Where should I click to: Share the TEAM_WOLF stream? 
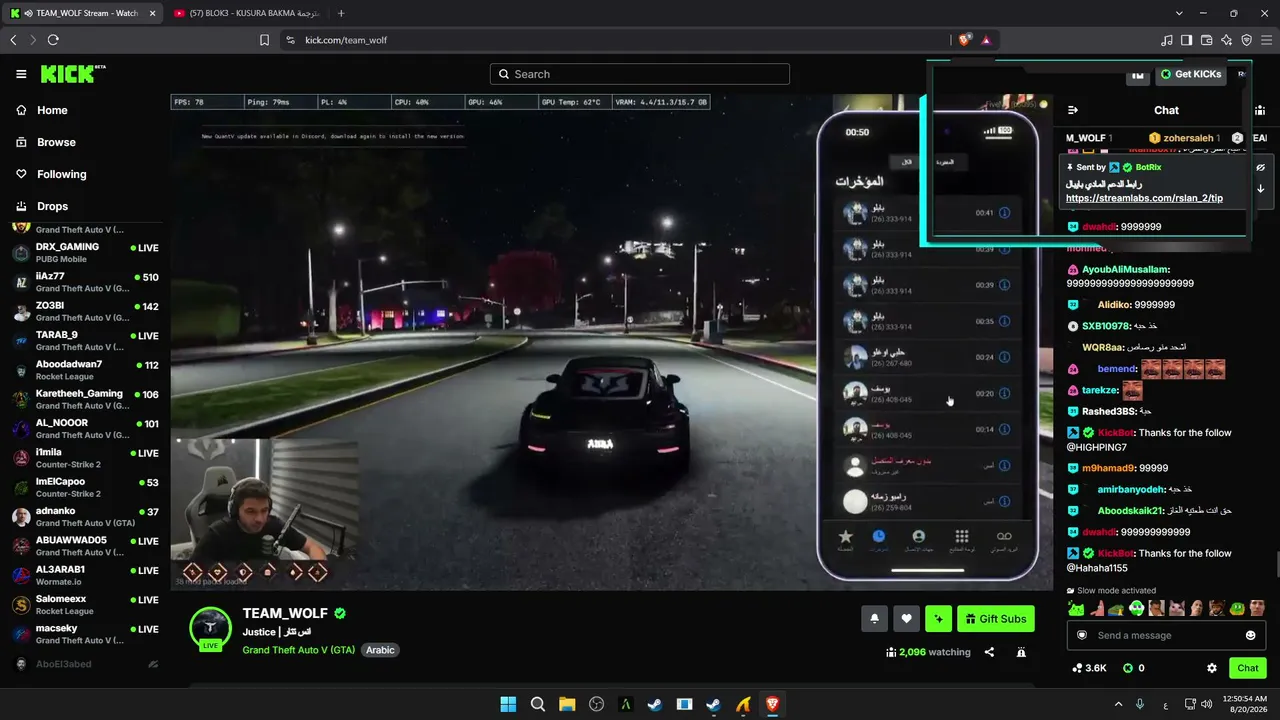pyautogui.click(x=989, y=652)
